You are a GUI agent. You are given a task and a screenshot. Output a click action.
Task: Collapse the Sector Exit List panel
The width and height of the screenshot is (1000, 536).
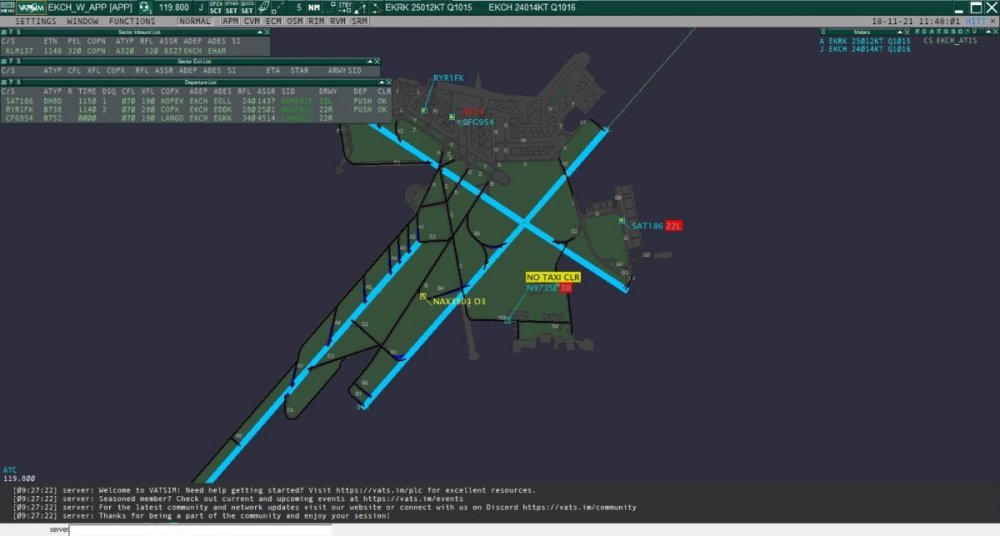click(x=369, y=61)
